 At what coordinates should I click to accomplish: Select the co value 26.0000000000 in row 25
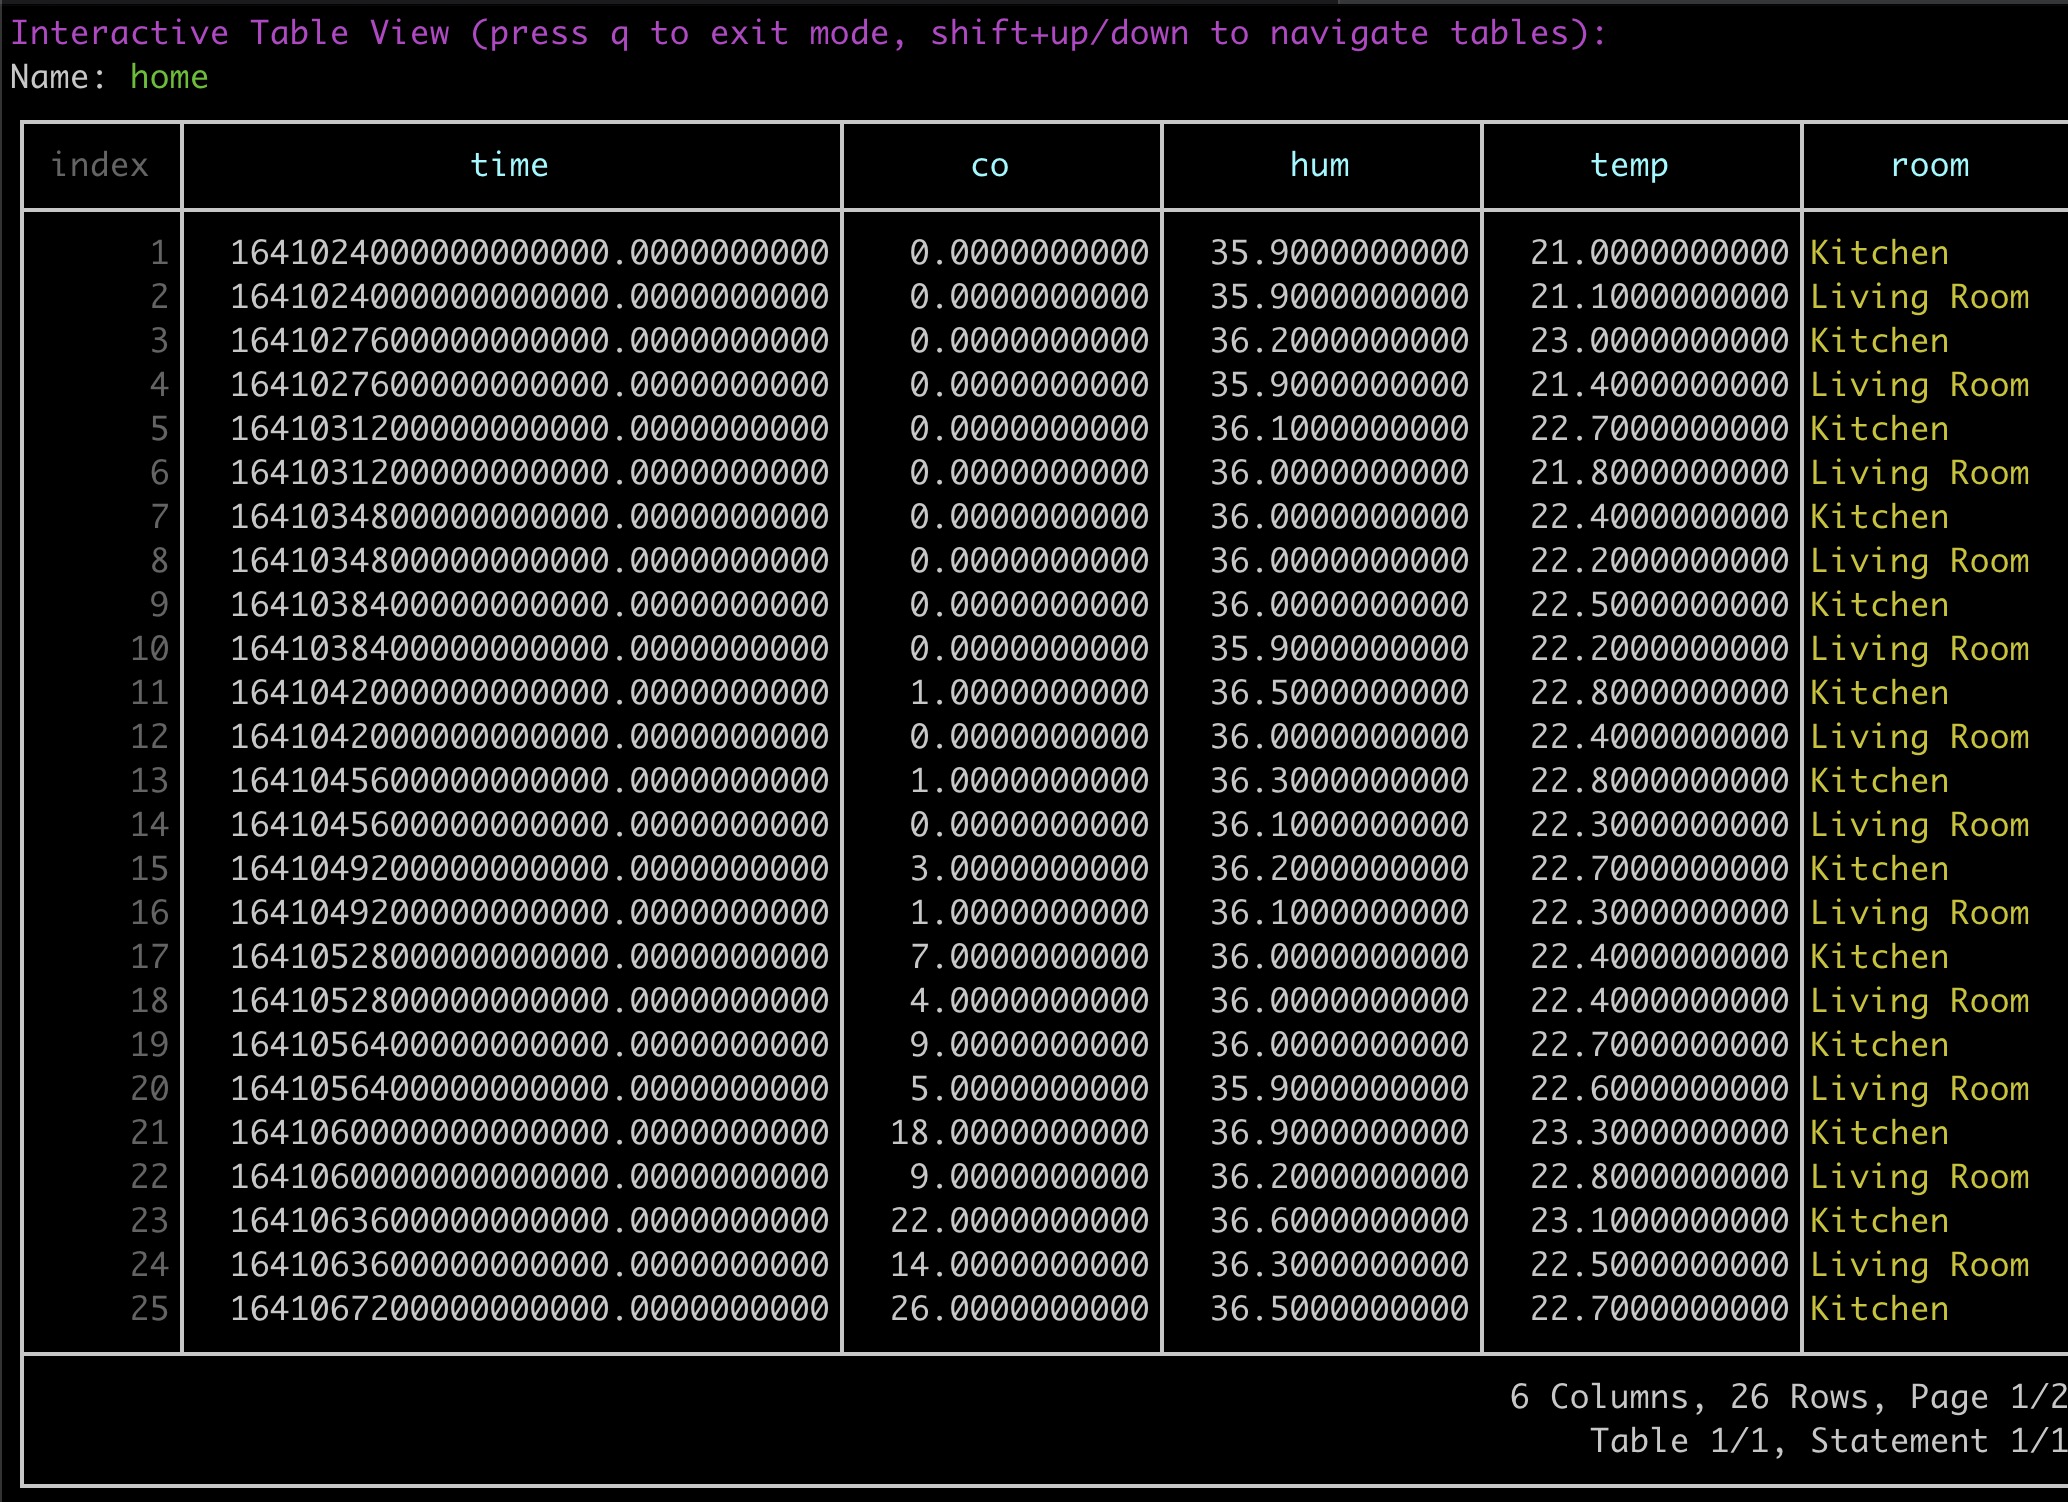[x=1020, y=1308]
